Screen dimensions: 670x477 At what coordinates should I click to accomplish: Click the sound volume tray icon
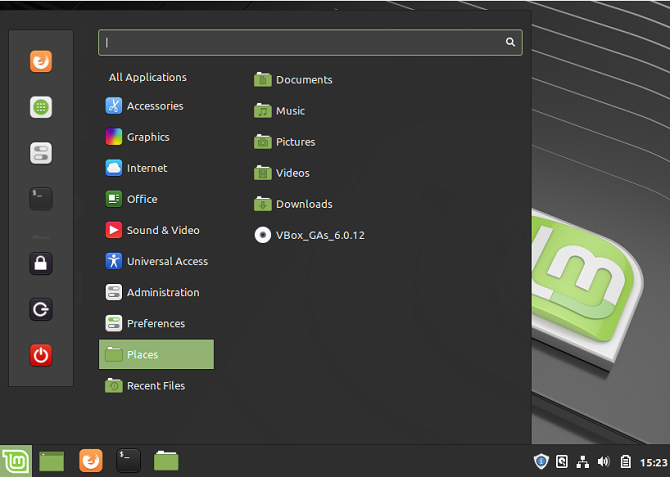point(603,462)
